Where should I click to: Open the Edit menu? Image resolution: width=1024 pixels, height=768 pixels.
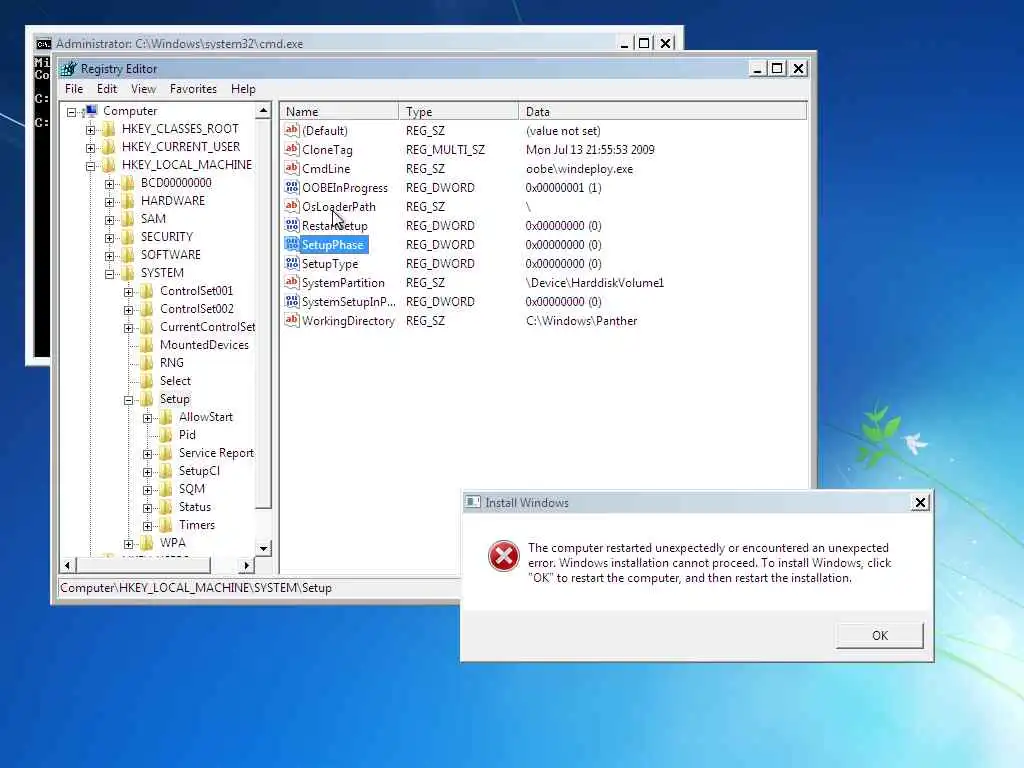pyautogui.click(x=107, y=89)
